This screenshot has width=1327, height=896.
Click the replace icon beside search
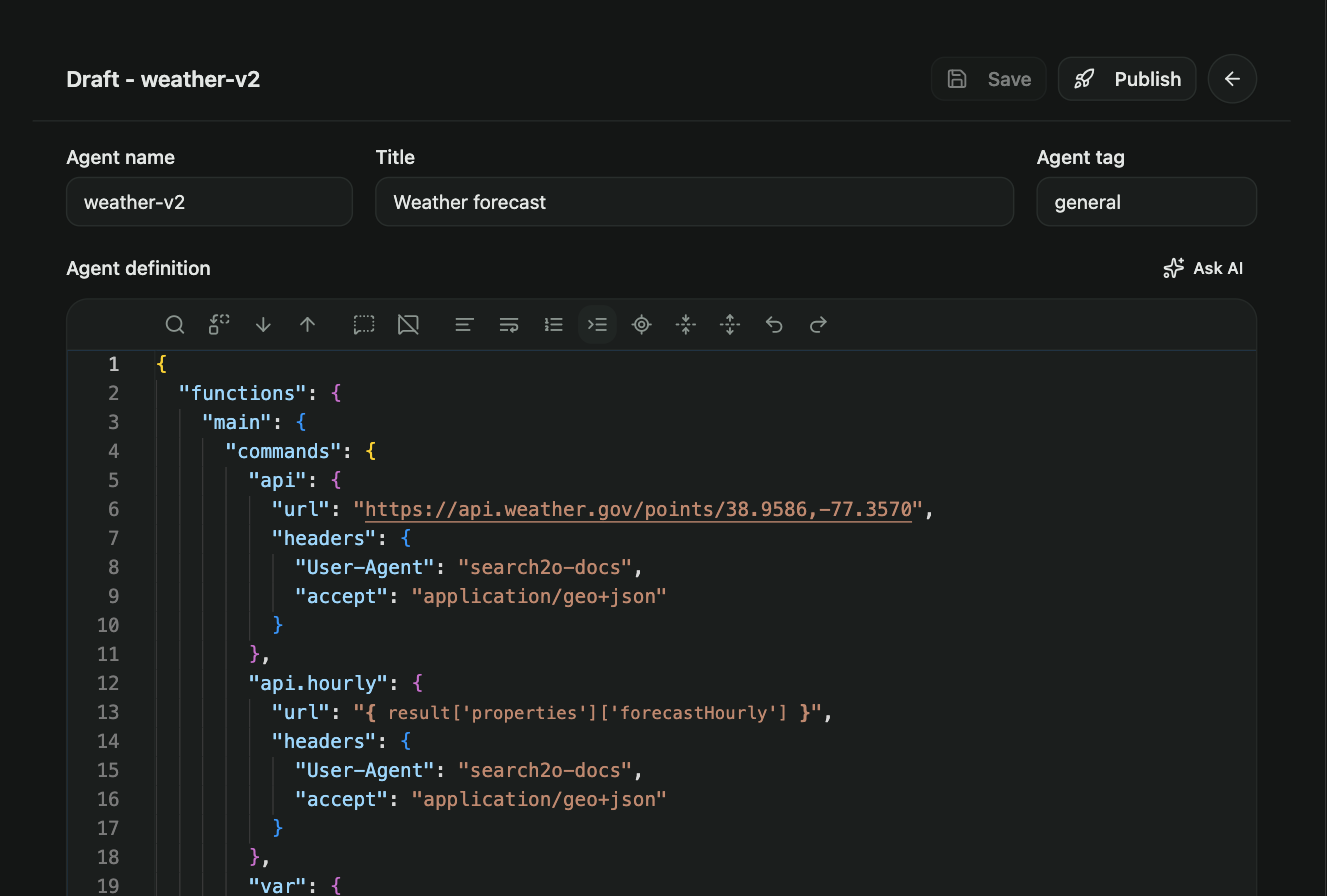(x=219, y=325)
